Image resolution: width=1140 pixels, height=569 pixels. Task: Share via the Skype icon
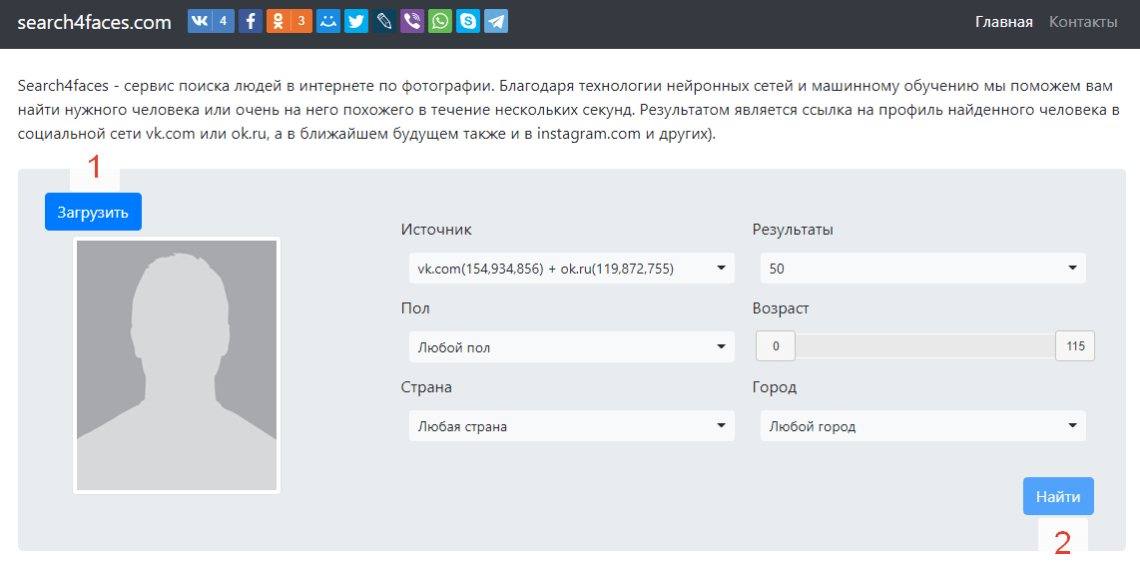tap(468, 21)
